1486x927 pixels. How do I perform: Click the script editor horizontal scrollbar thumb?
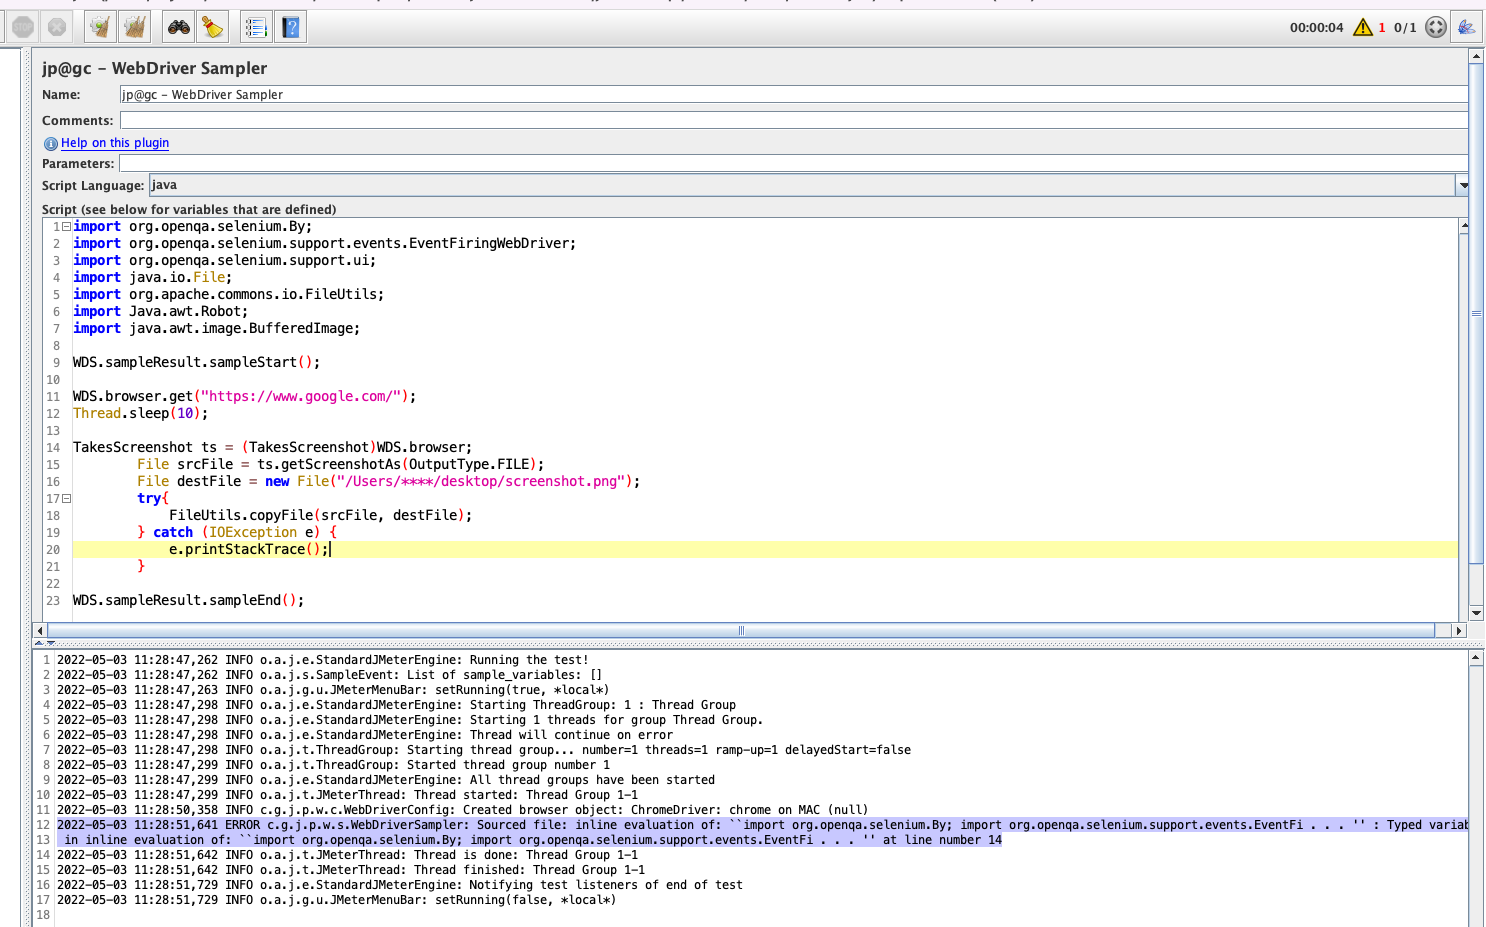(741, 630)
